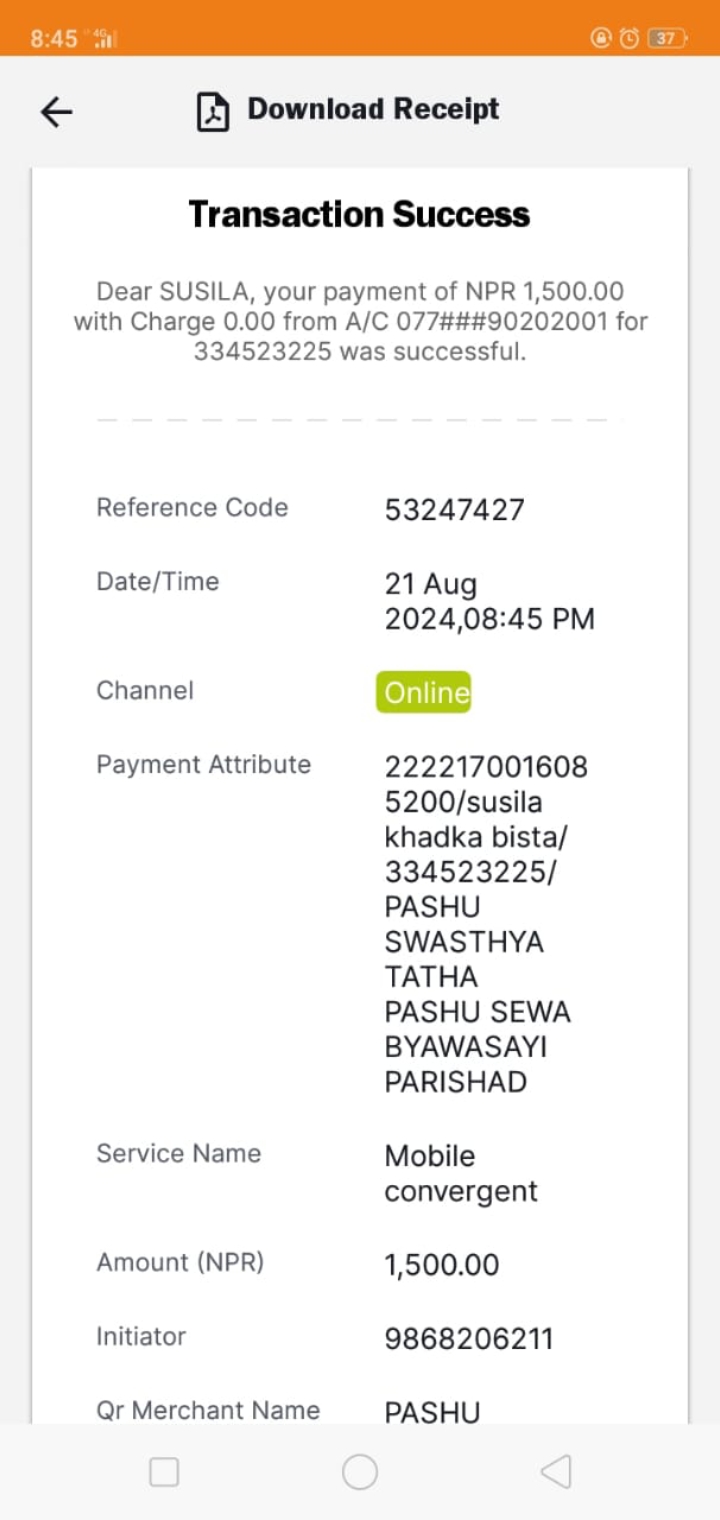The height and width of the screenshot is (1520, 720).
Task: Tap the alarm clock status icon
Action: [x=629, y=38]
